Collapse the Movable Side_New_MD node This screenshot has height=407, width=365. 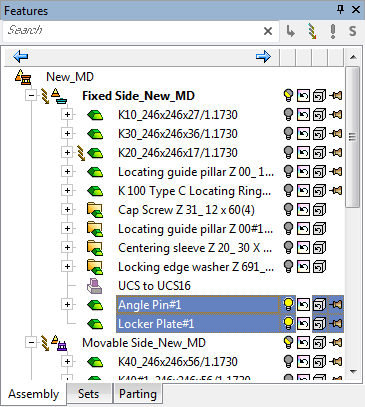tap(31, 343)
